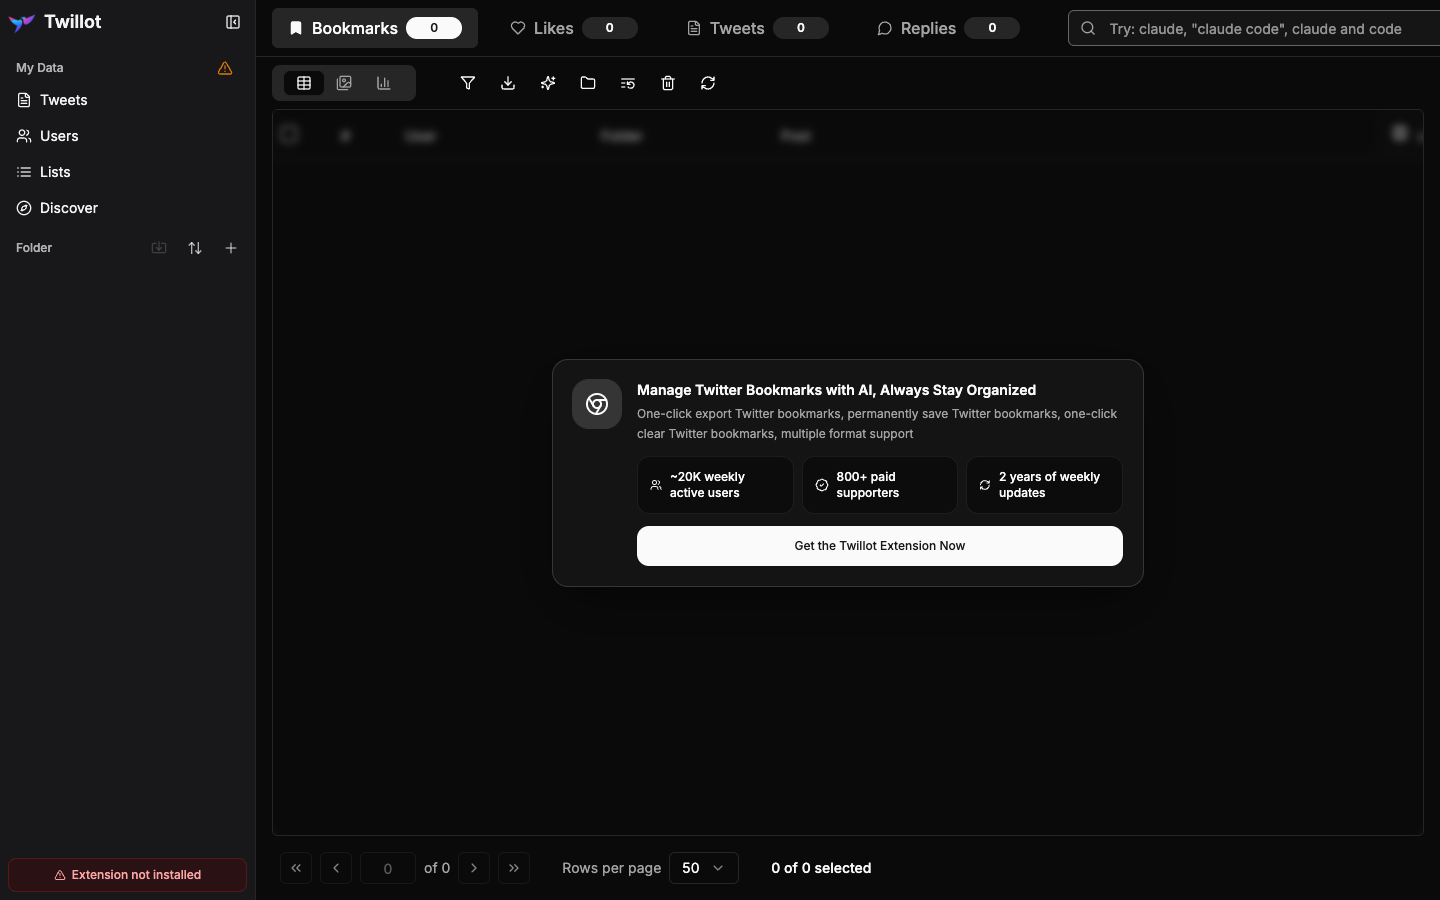The height and width of the screenshot is (900, 1440).
Task: Open Users in sidebar
Action: (127, 136)
